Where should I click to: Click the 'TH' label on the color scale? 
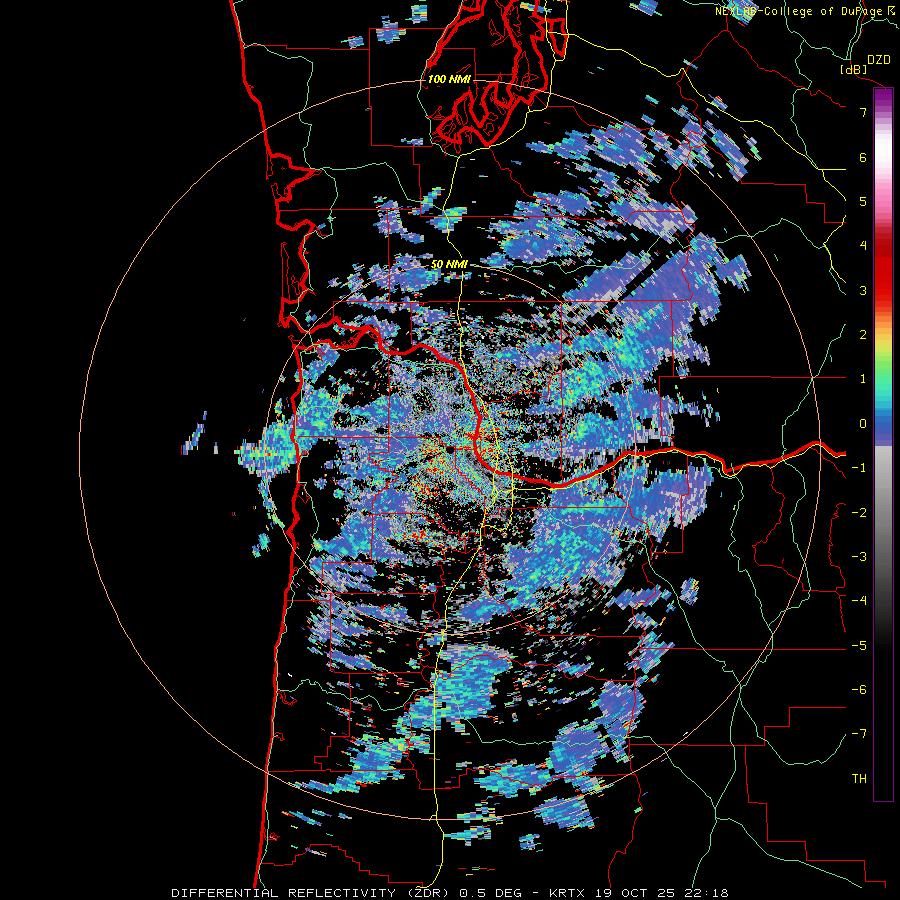(x=859, y=778)
